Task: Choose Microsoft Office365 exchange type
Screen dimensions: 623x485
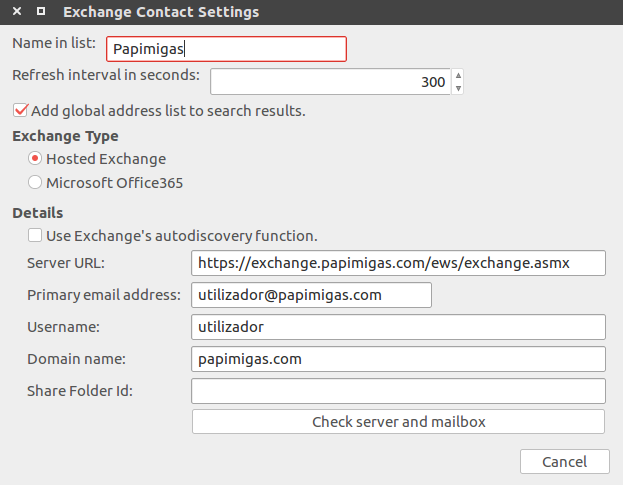Action: click(35, 183)
